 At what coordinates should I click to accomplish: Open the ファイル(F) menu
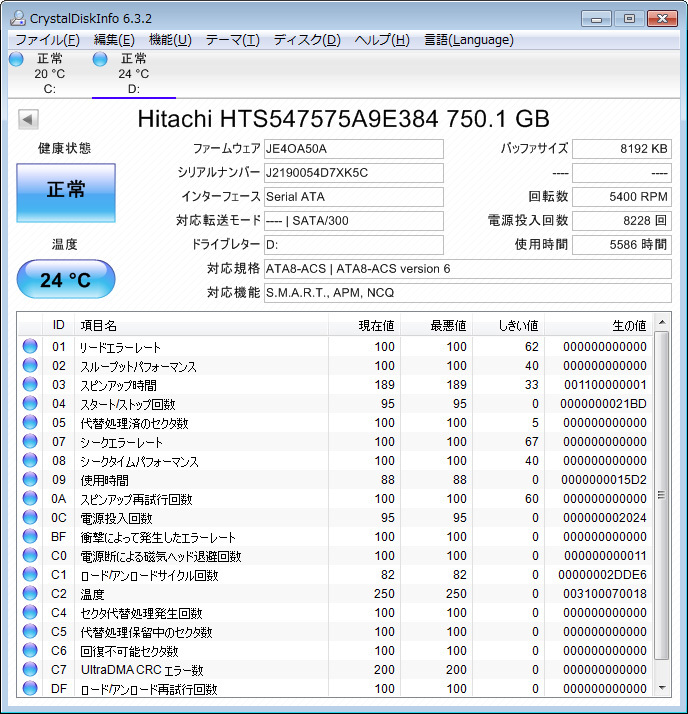[x=47, y=40]
